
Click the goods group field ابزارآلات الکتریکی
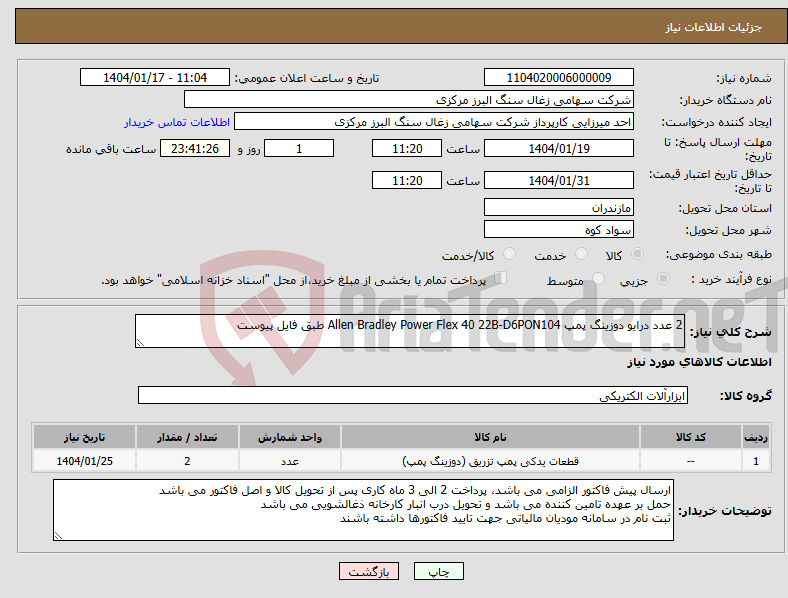[x=413, y=395]
